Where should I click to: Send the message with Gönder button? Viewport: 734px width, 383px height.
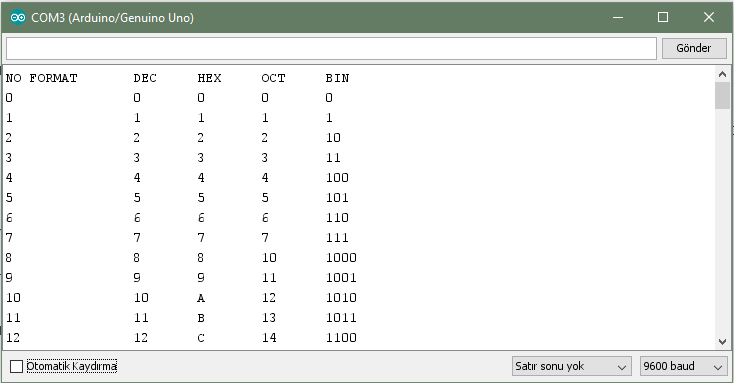[x=694, y=48]
